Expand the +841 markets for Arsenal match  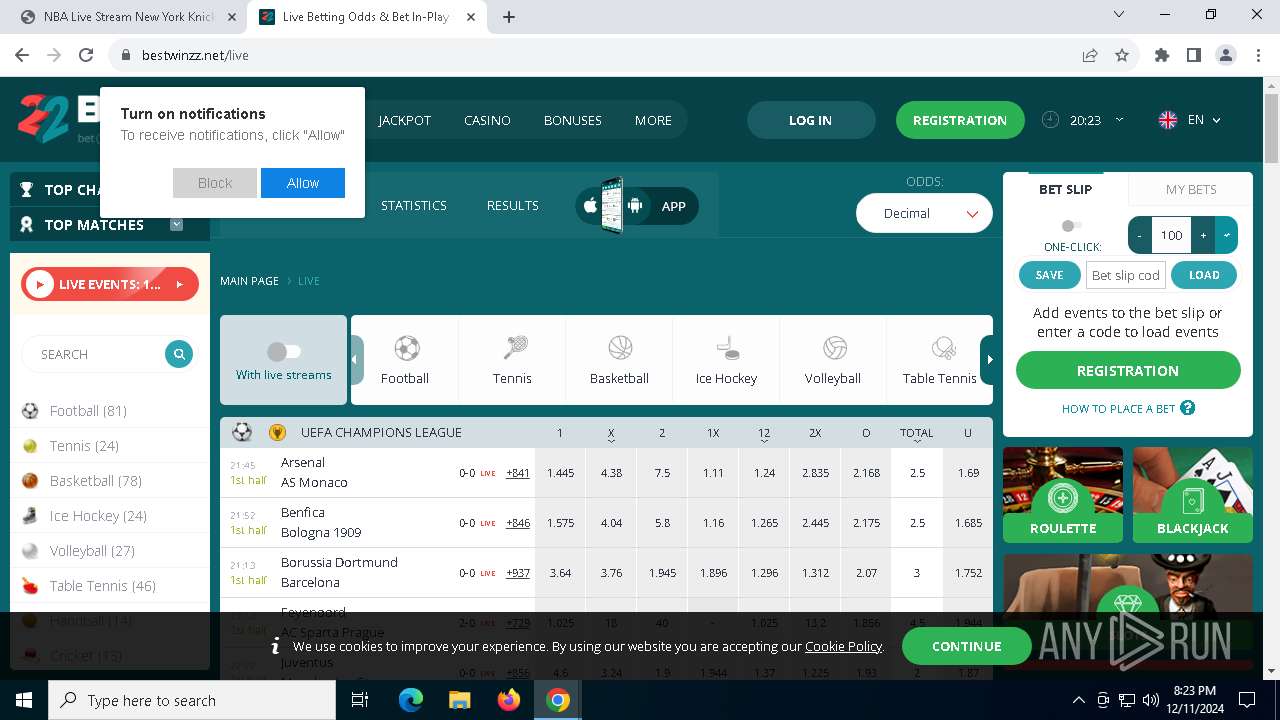[x=518, y=473]
